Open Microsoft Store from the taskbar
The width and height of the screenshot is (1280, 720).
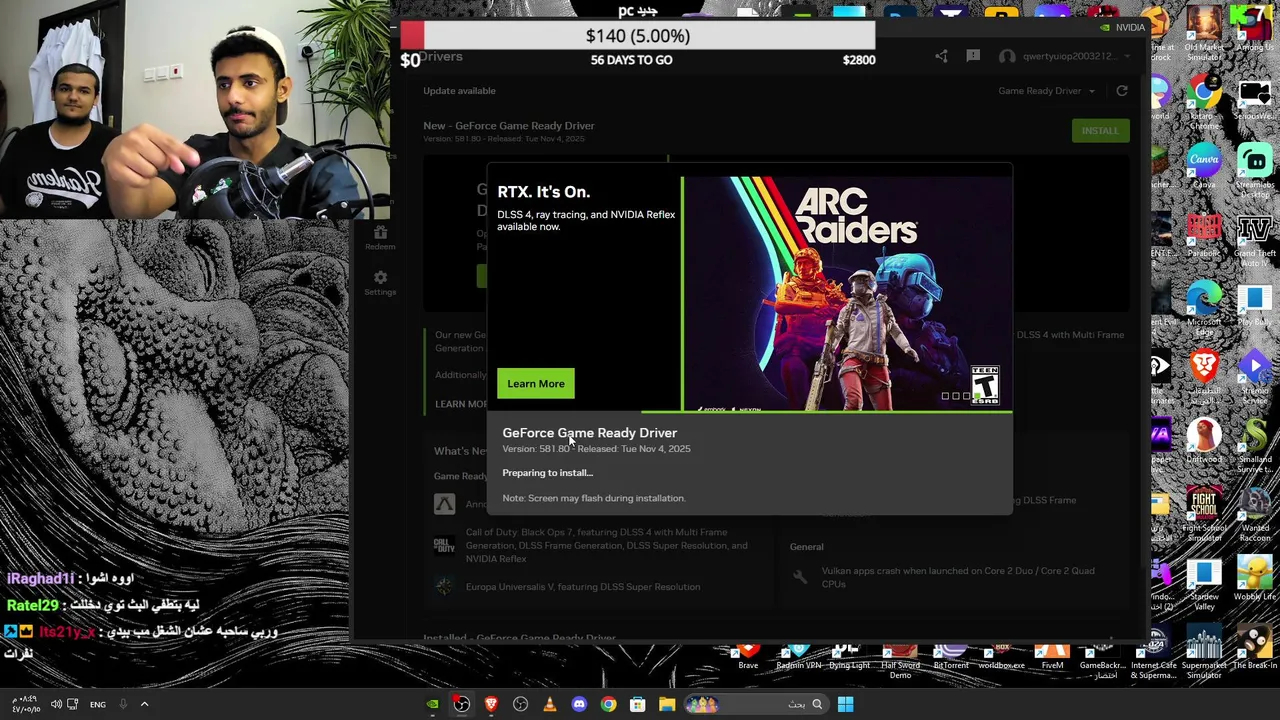637,704
